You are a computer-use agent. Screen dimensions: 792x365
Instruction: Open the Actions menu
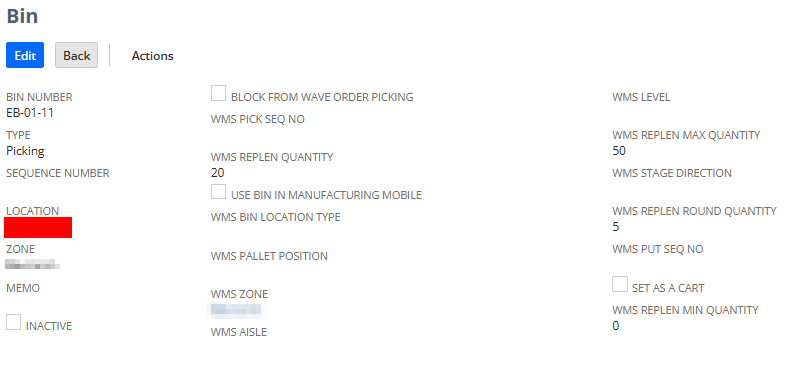click(153, 56)
